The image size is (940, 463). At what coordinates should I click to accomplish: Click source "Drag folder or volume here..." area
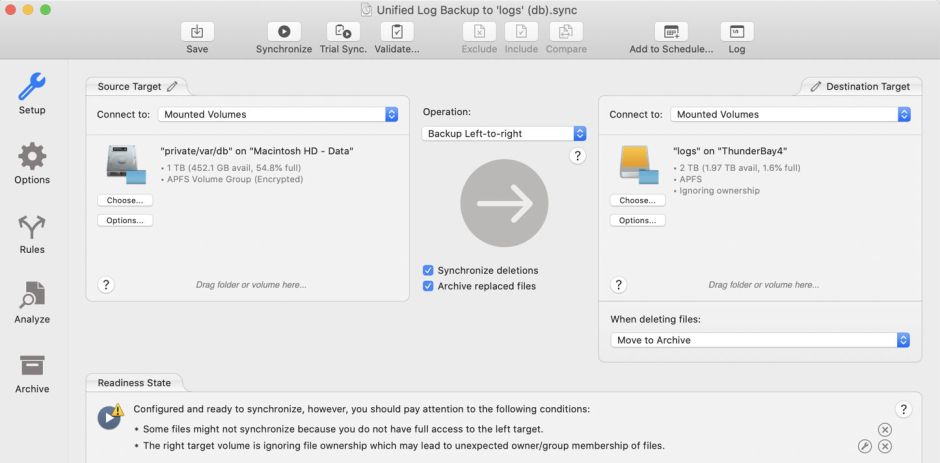pos(251,285)
